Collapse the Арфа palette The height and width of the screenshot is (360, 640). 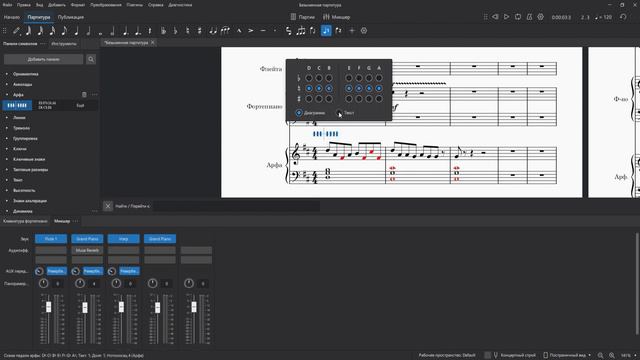pos(7,95)
